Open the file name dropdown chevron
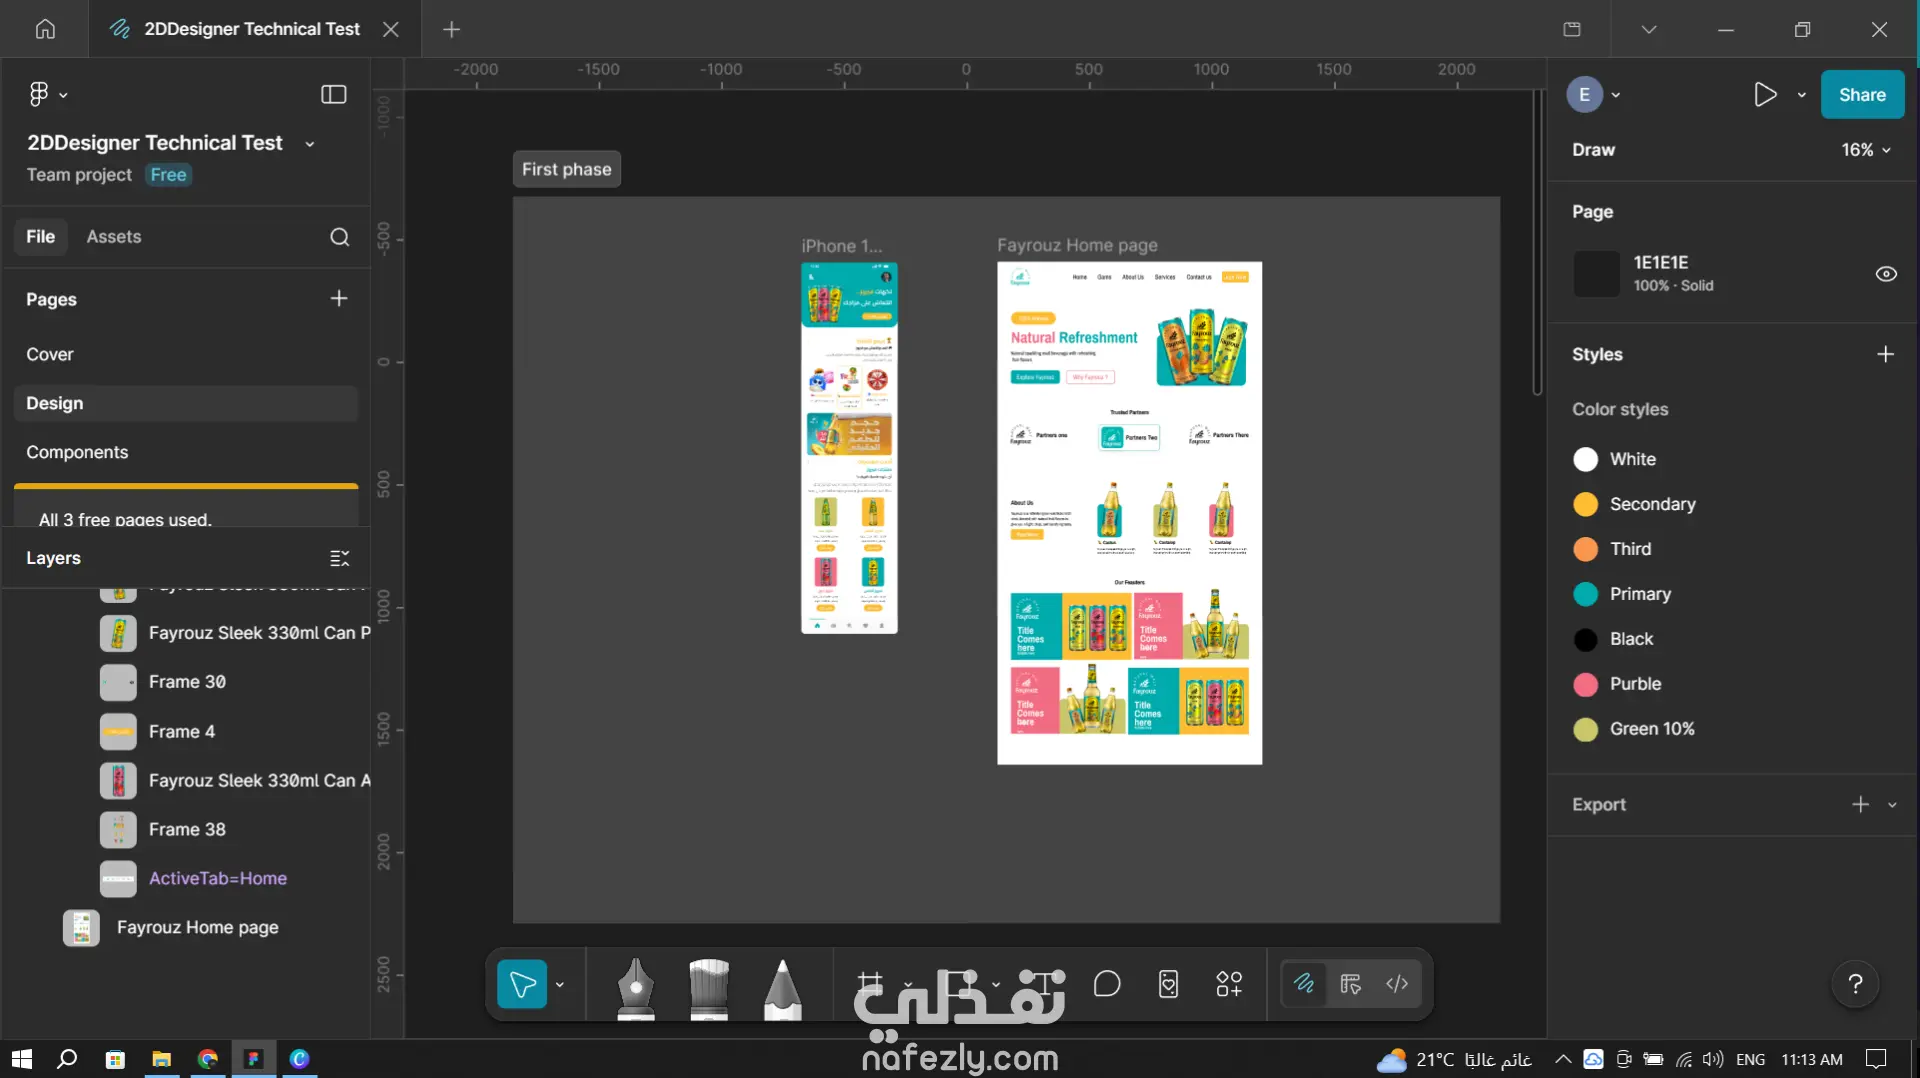The image size is (1920, 1078). pyautogui.click(x=310, y=144)
